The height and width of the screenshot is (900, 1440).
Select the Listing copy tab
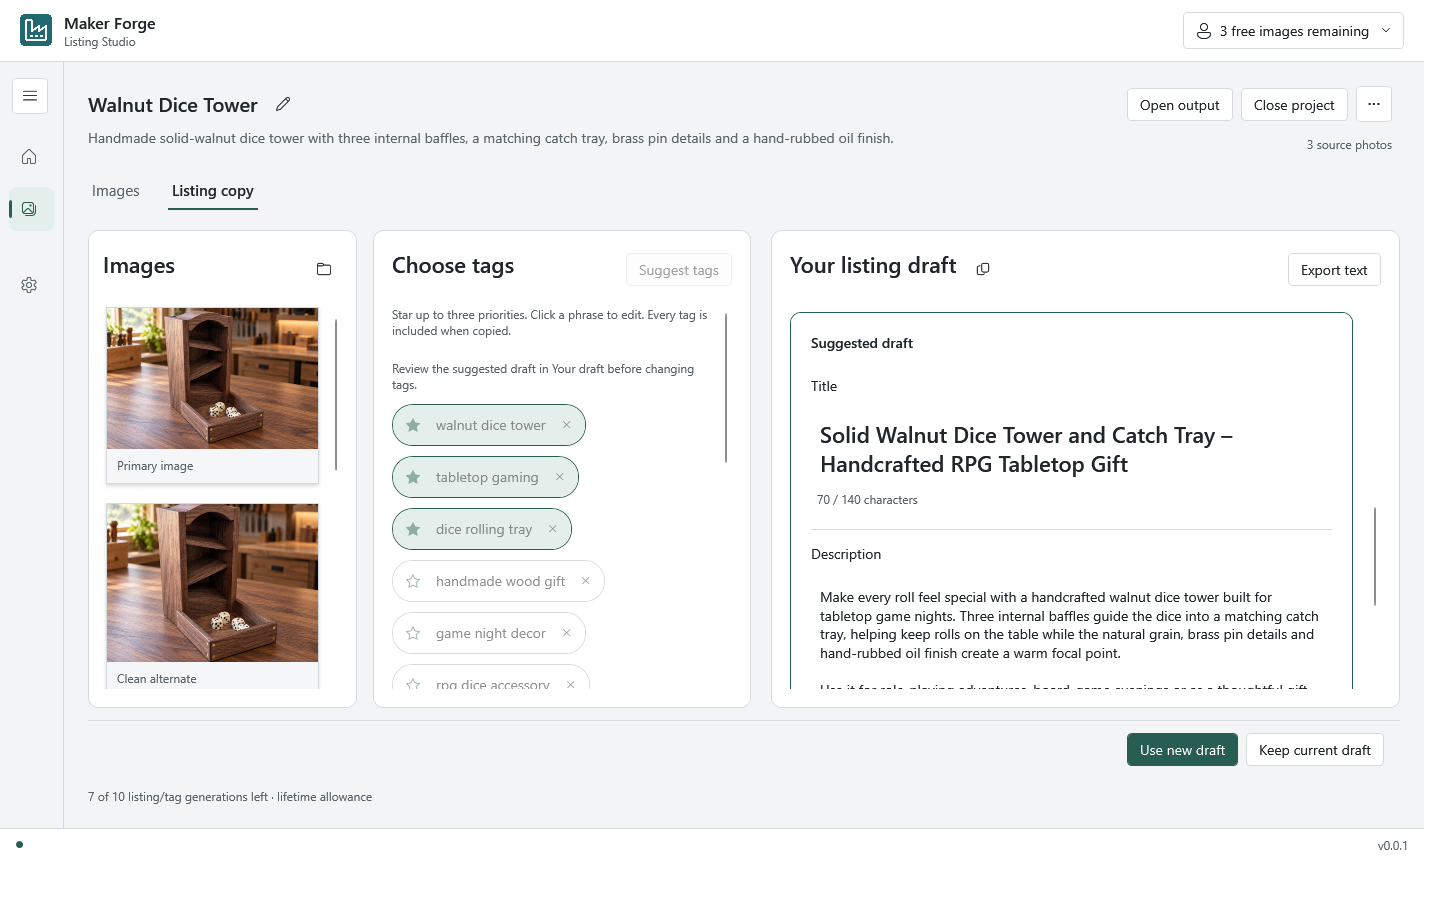click(x=213, y=191)
